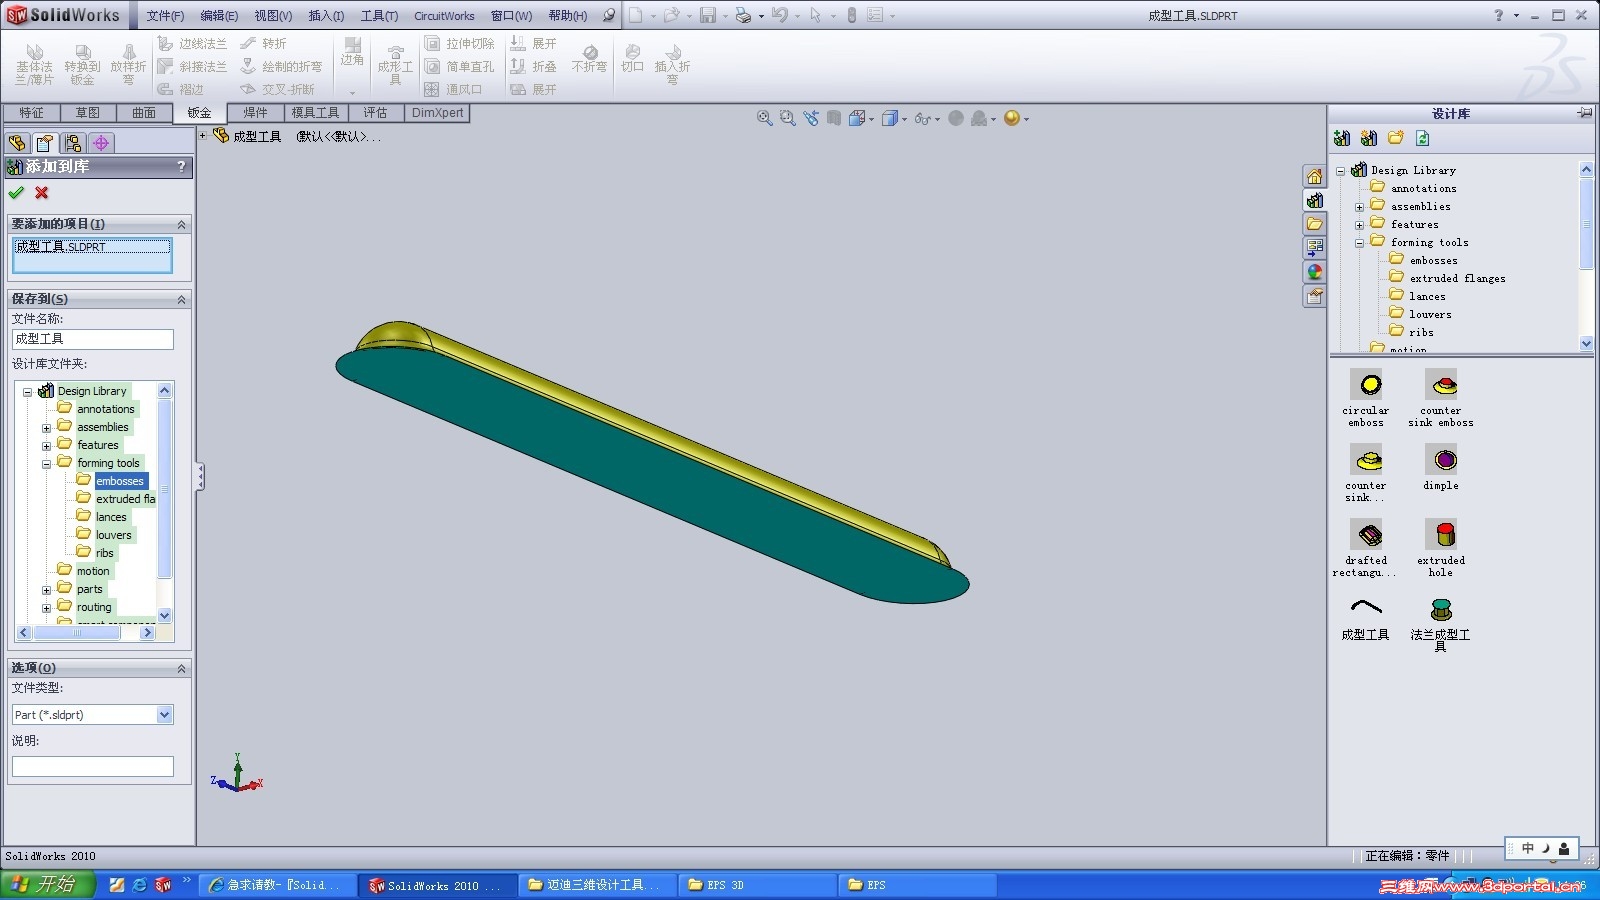This screenshot has width=1600, height=900.
Task: Collapse forming tools in right 设计库 tree
Action: tap(1359, 243)
